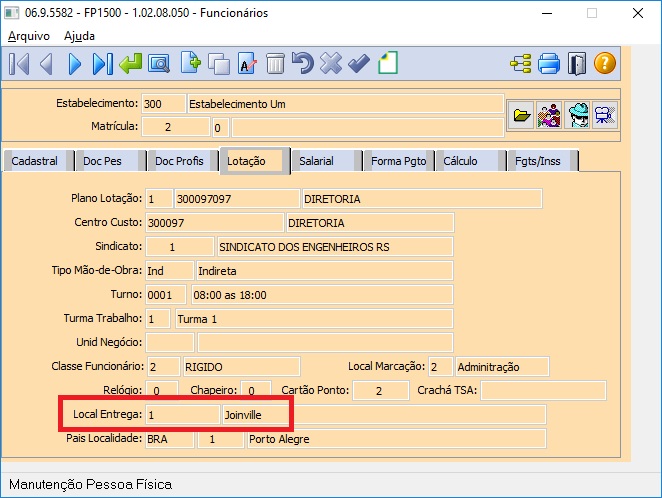This screenshot has width=662, height=498.
Task: Go to the last record
Action: (x=103, y=64)
